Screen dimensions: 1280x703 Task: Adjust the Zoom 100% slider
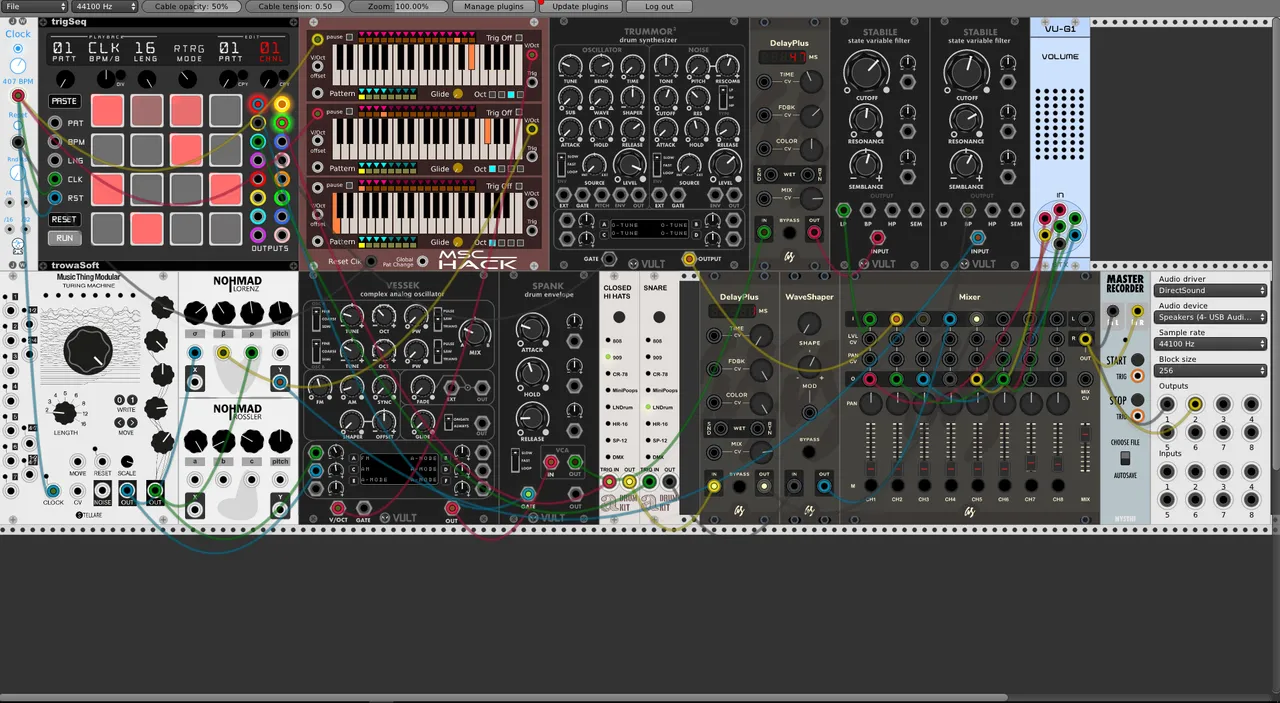tap(397, 6)
